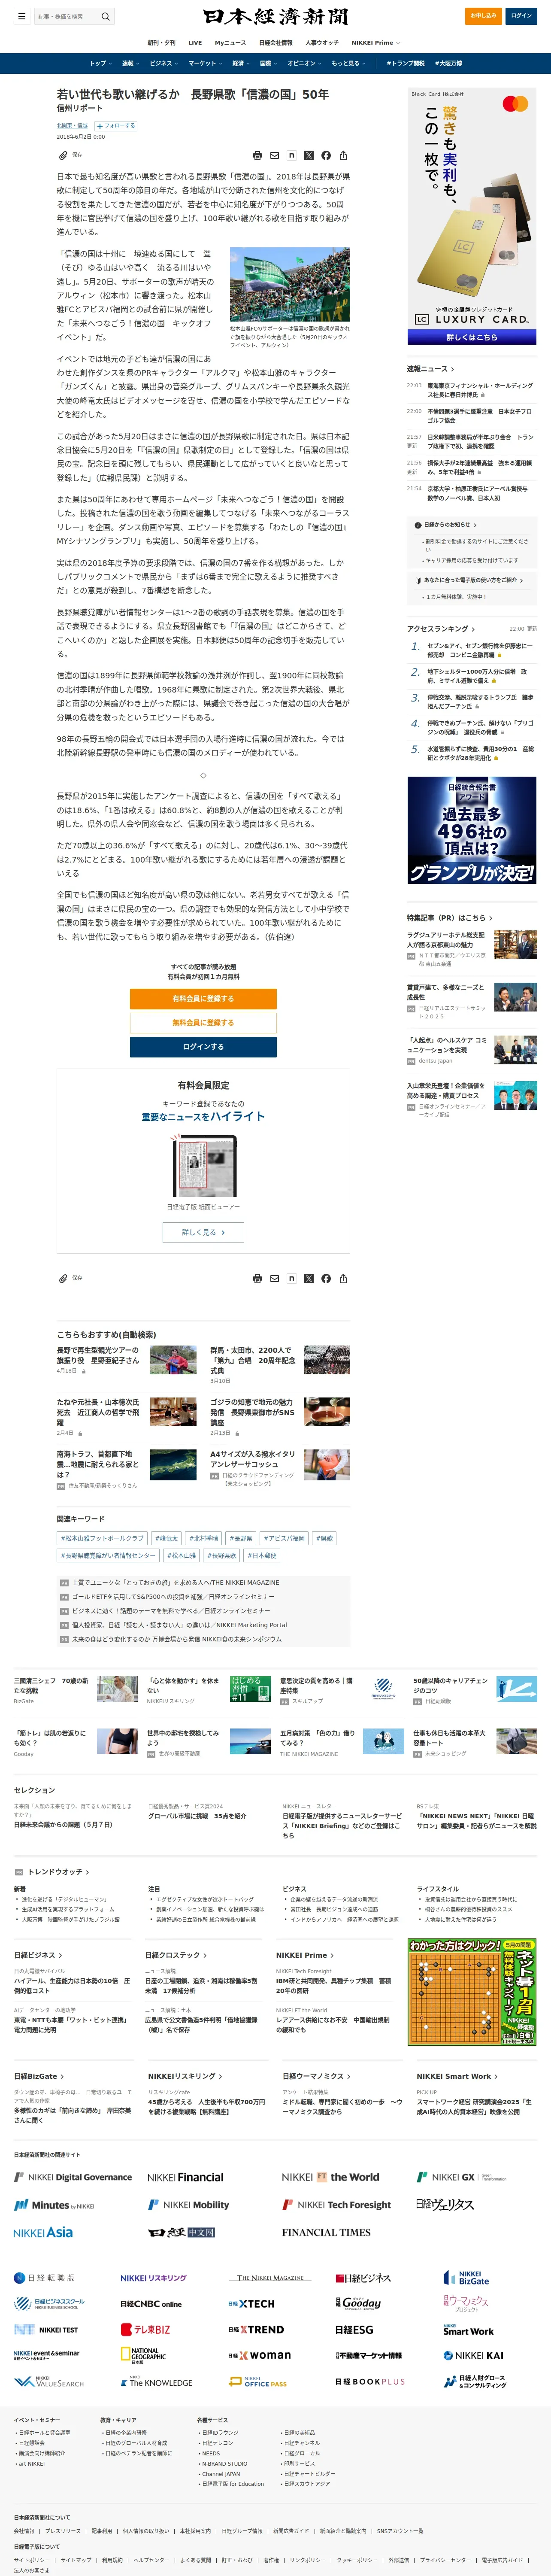Click the header ログイン button

(x=521, y=16)
